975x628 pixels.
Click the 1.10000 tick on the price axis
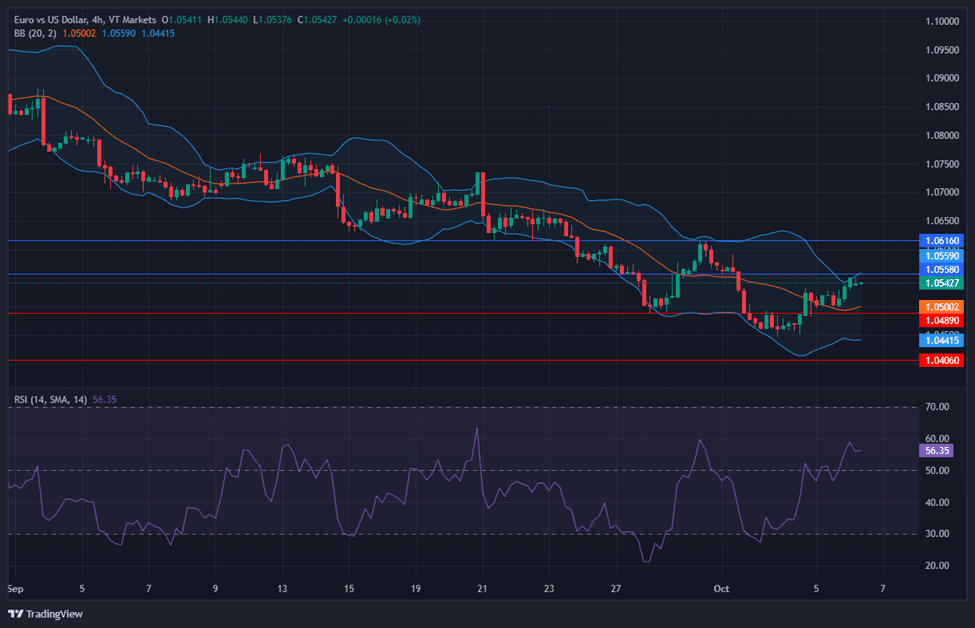[942, 21]
